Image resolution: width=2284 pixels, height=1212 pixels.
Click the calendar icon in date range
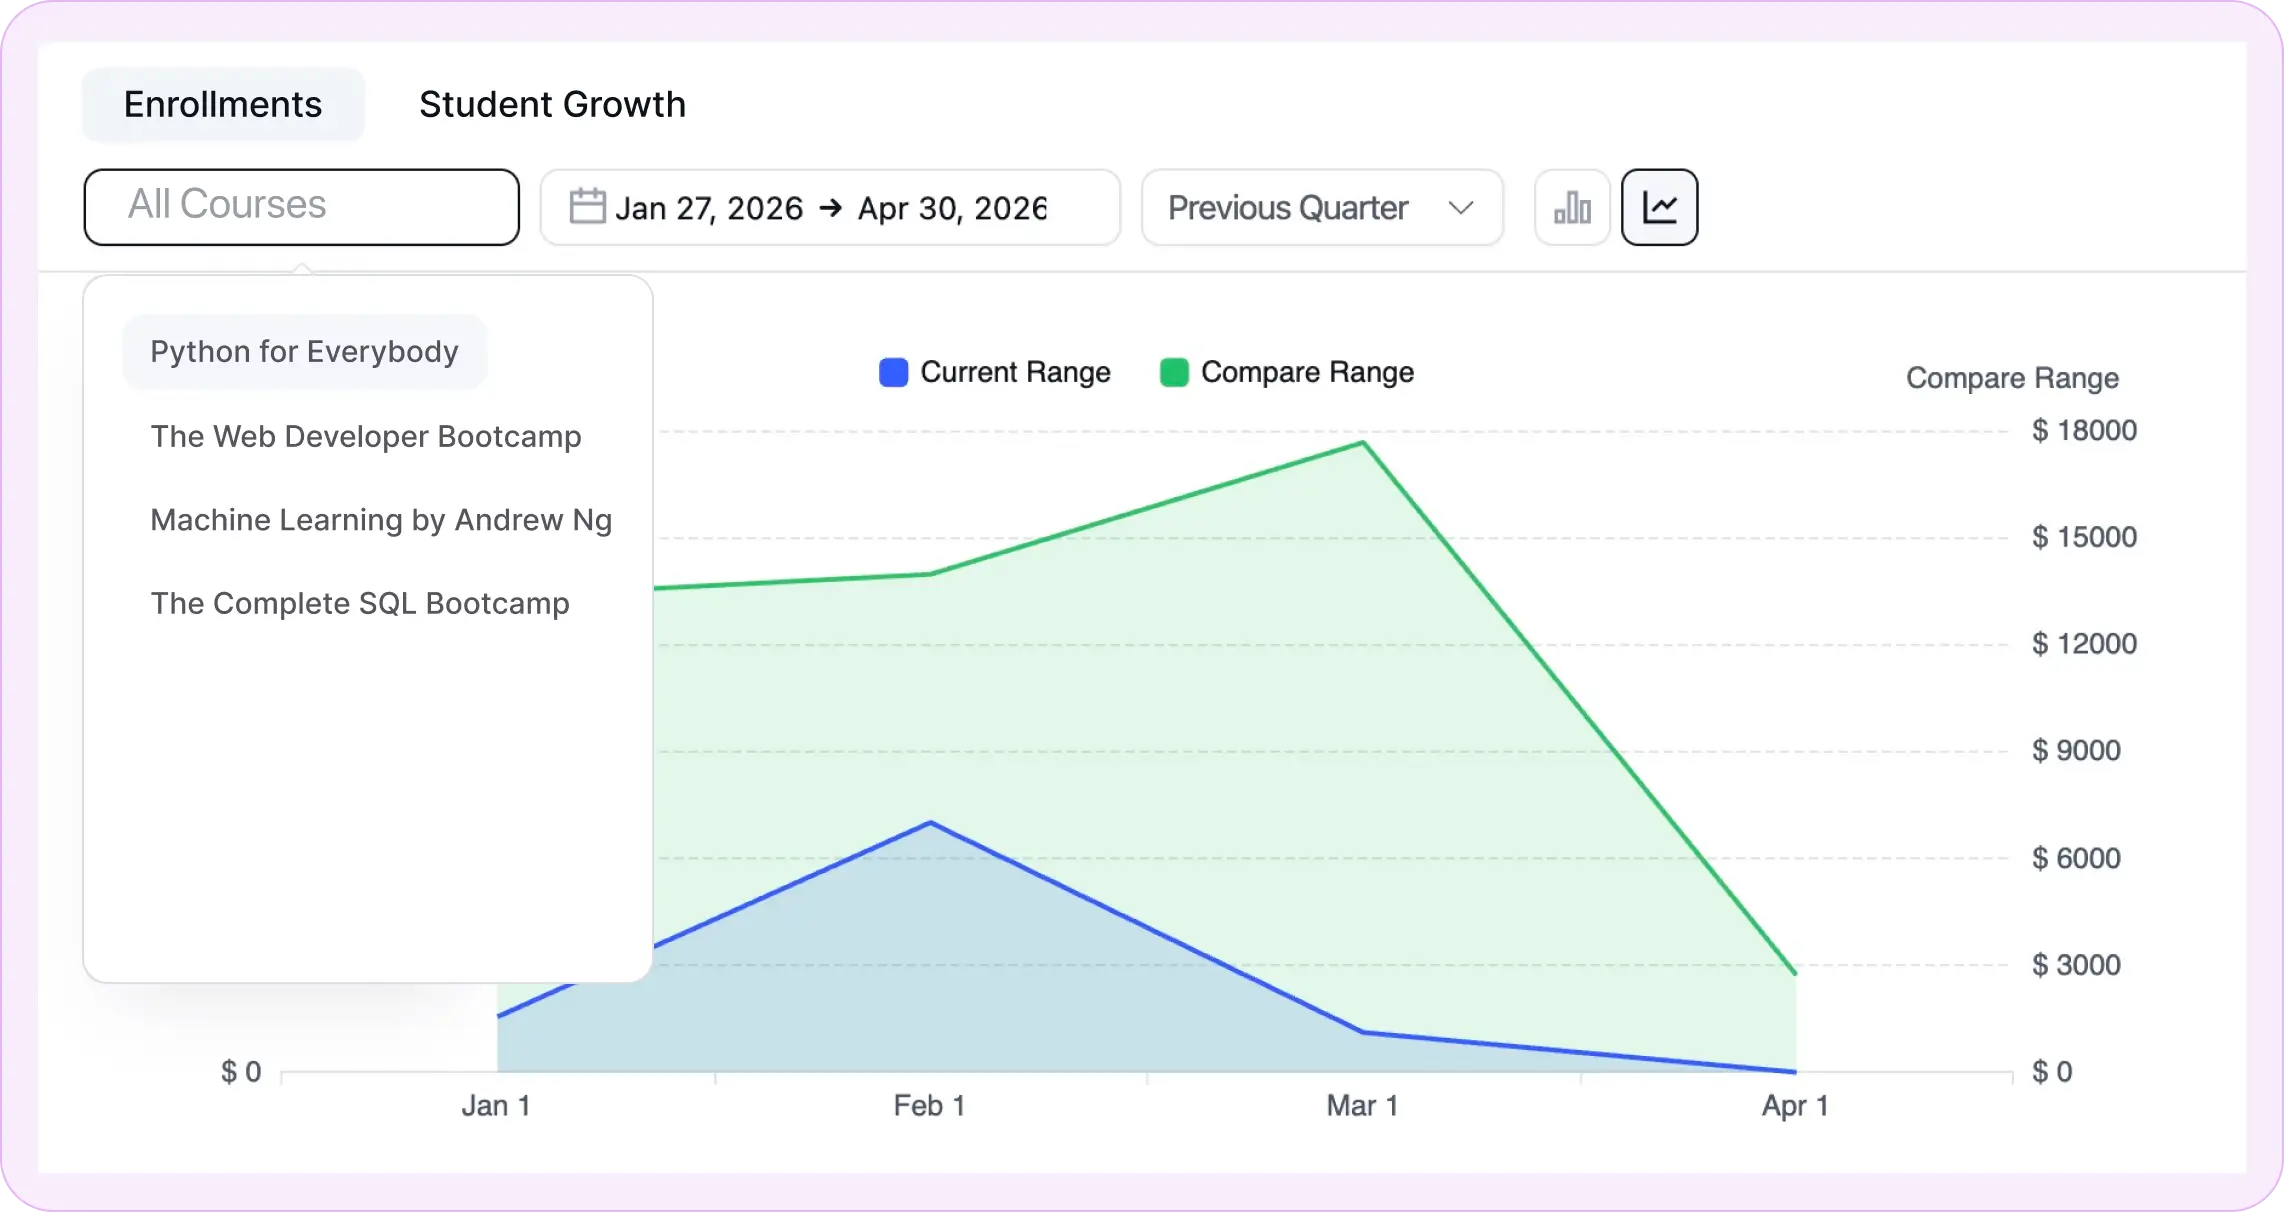coord(587,207)
